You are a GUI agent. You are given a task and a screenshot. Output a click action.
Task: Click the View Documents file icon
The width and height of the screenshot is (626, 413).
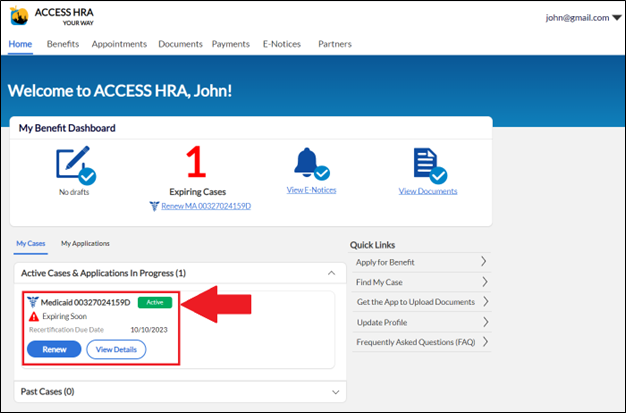coord(428,166)
